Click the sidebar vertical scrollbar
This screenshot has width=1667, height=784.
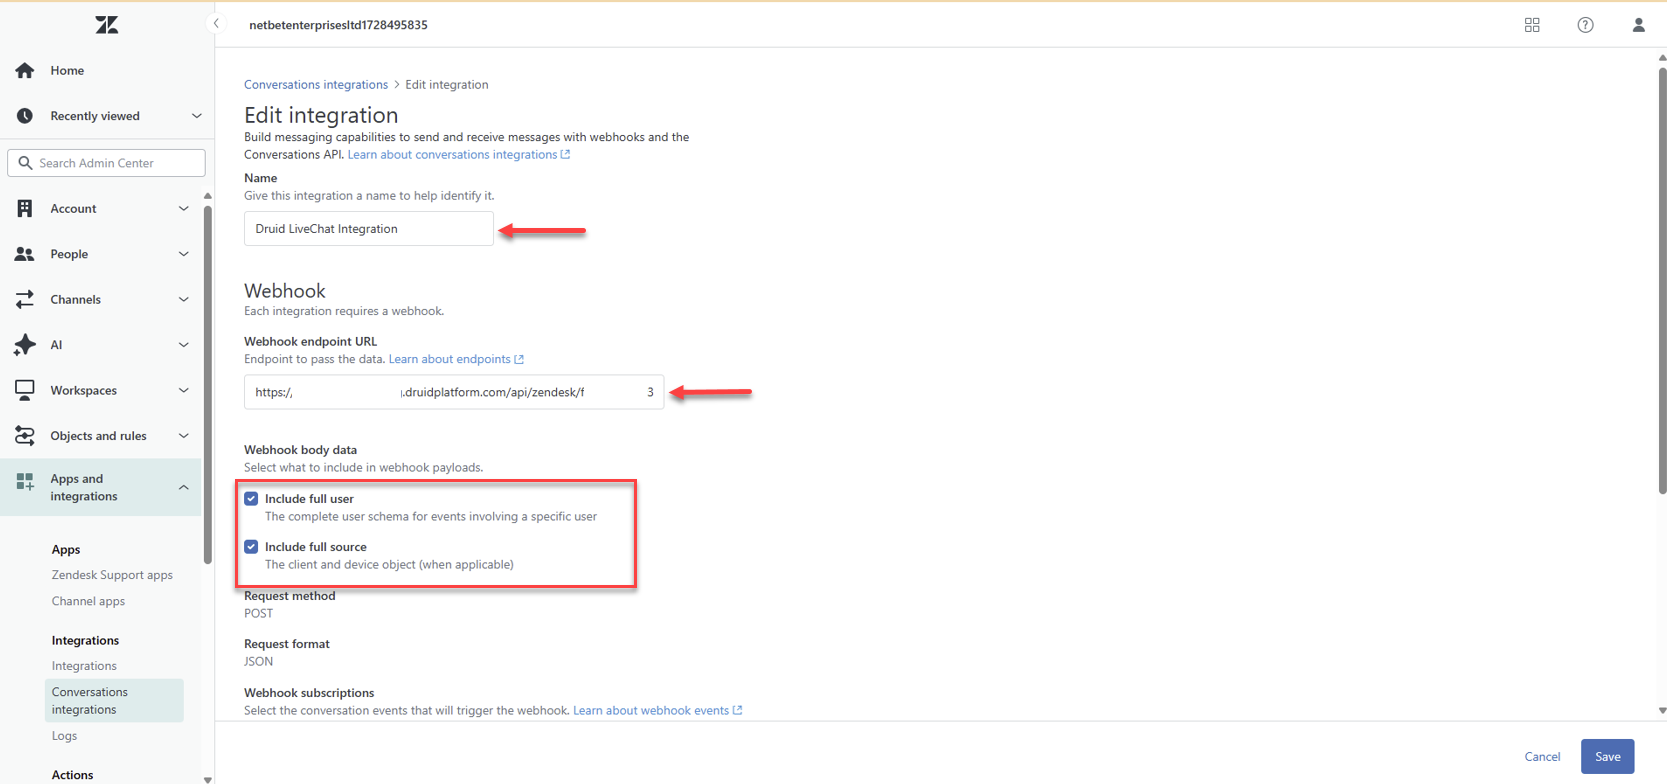tap(207, 384)
